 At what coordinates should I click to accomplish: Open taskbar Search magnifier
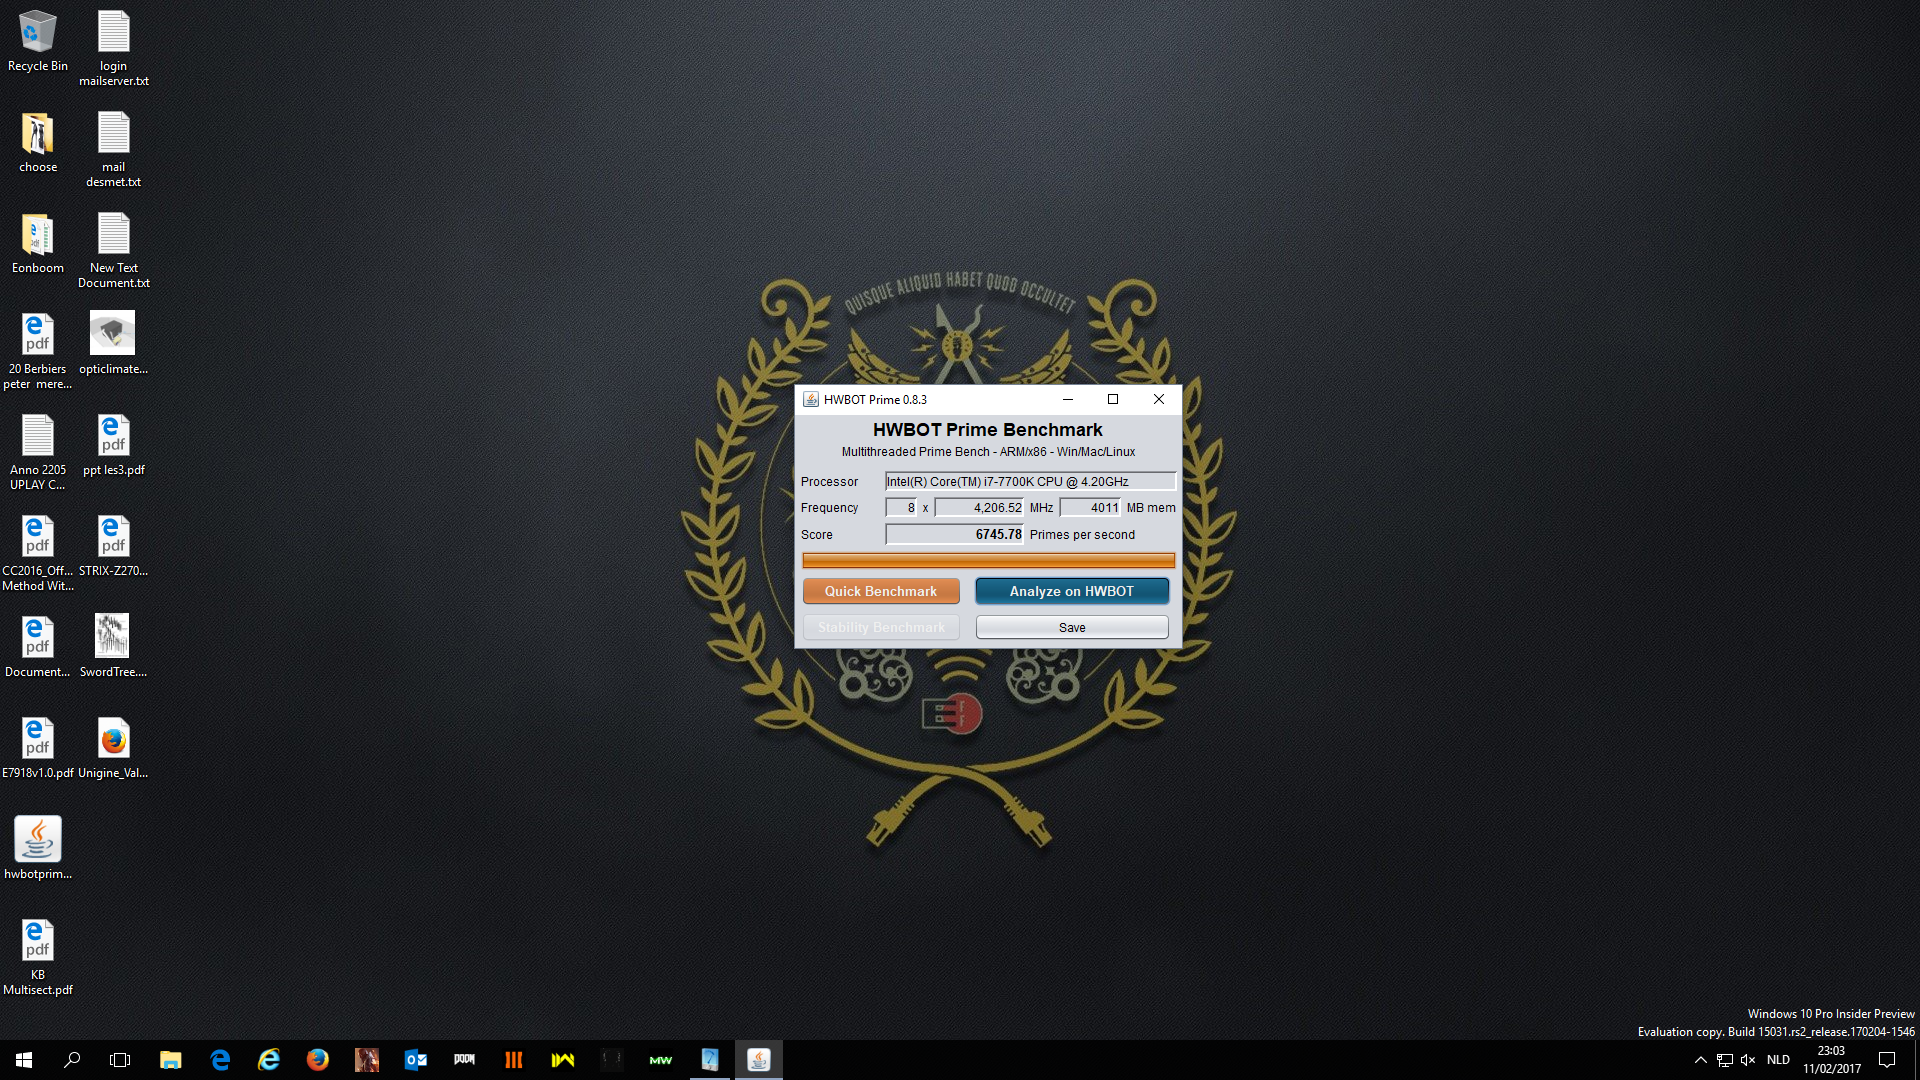click(72, 1060)
